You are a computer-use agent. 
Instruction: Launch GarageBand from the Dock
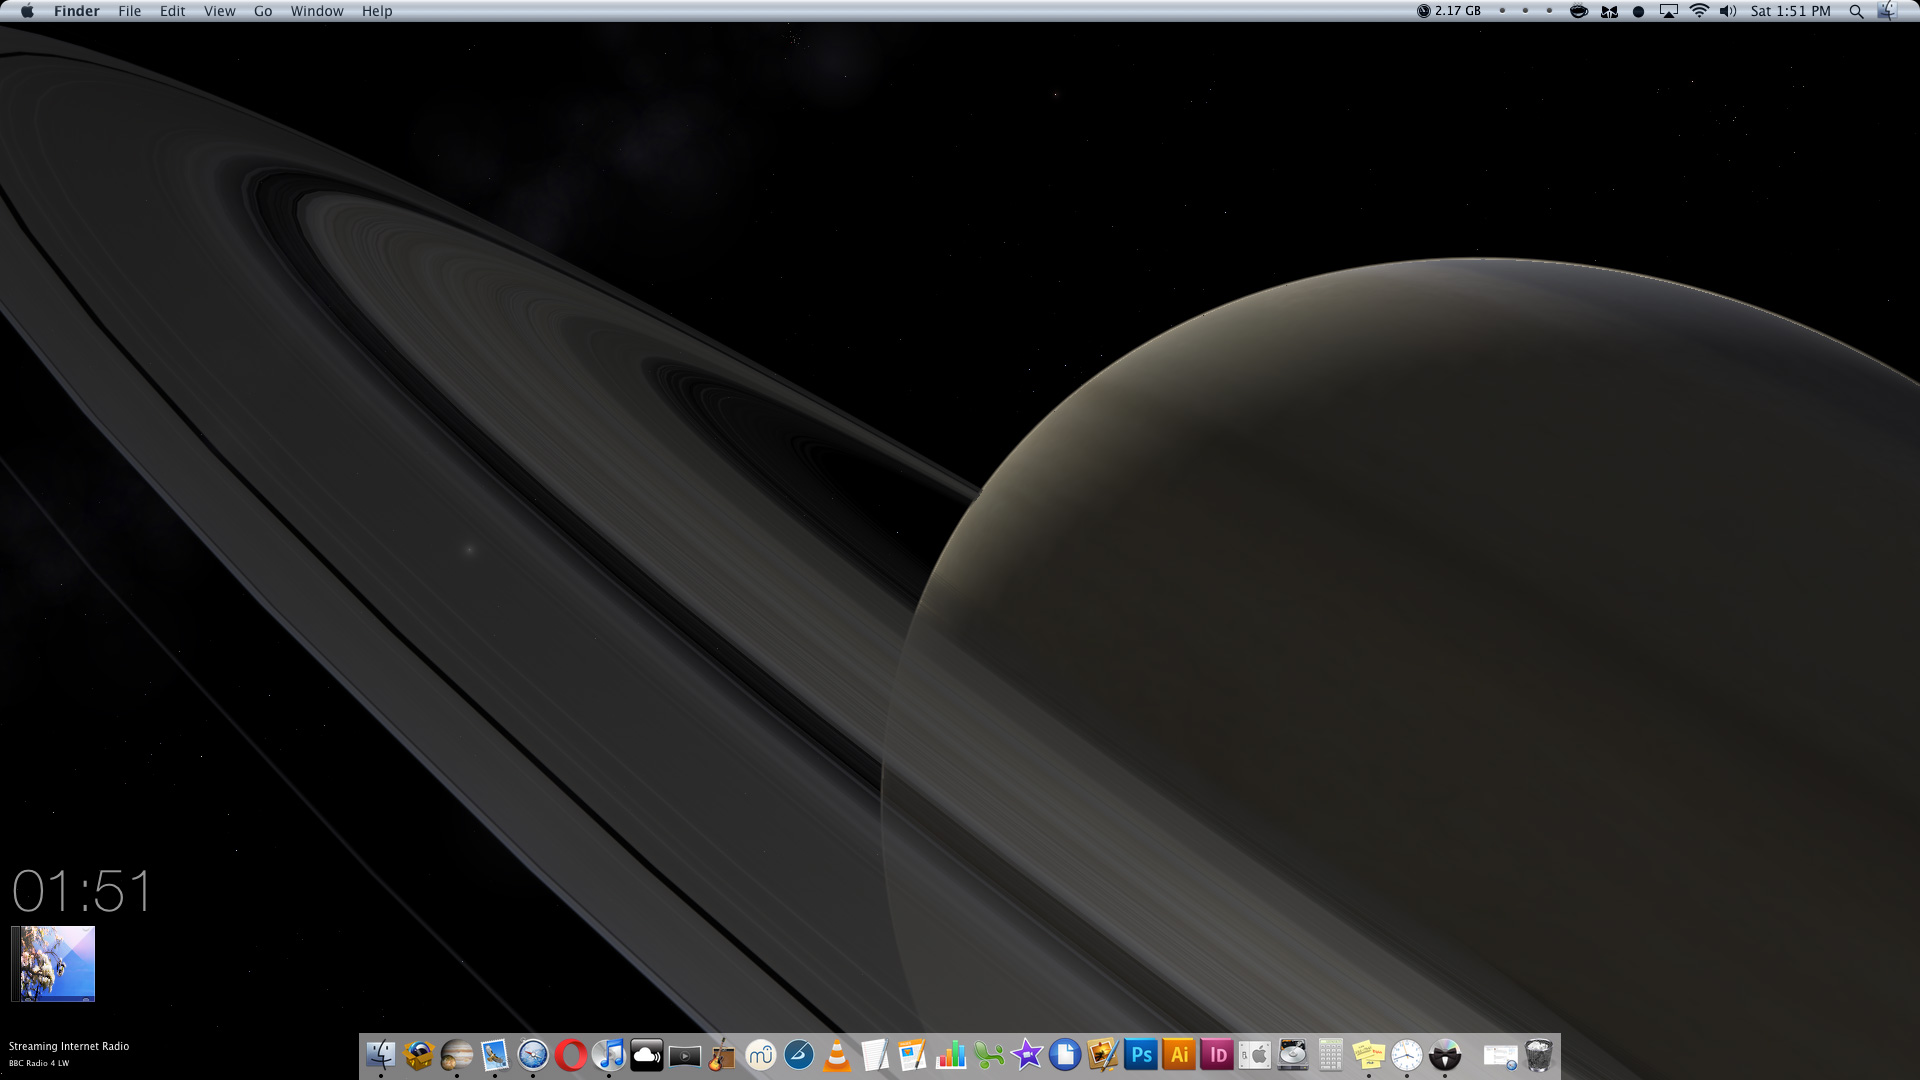pyautogui.click(x=723, y=1055)
